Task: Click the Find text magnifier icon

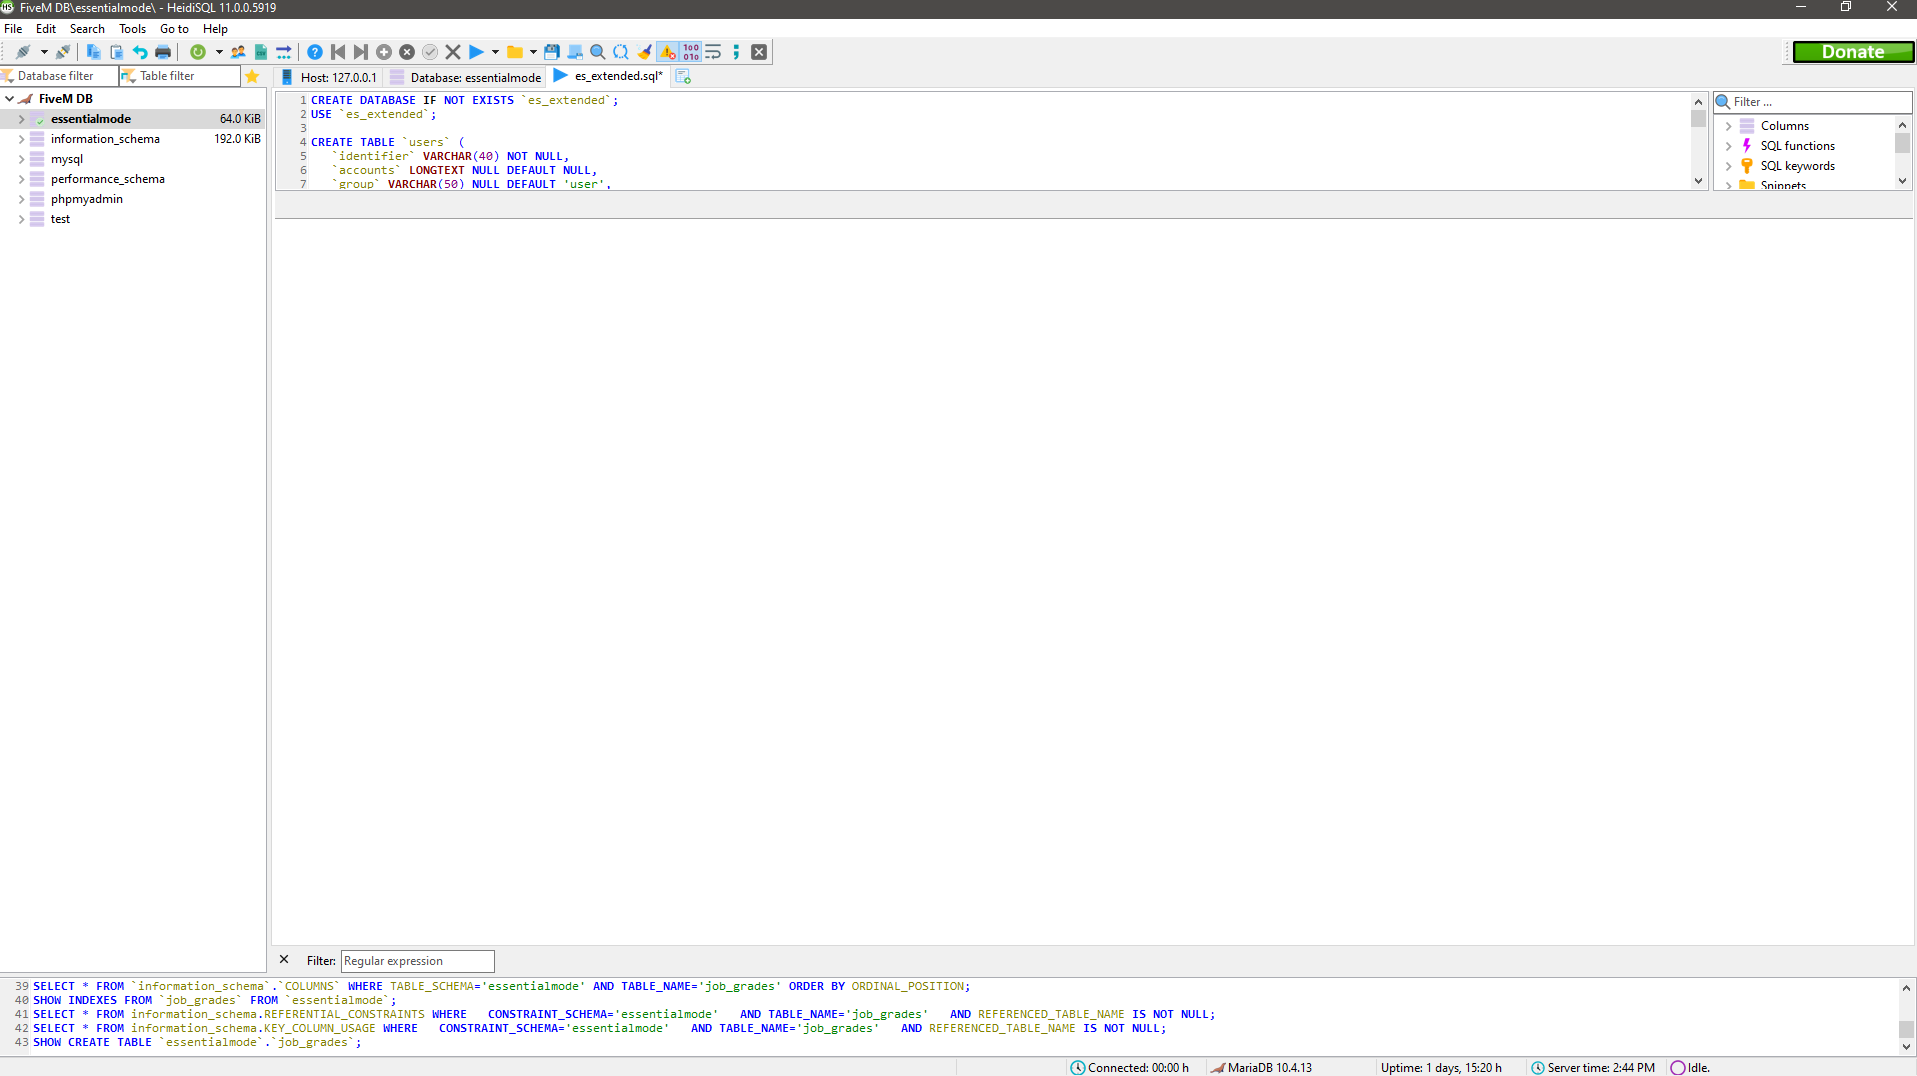Action: click(x=598, y=52)
